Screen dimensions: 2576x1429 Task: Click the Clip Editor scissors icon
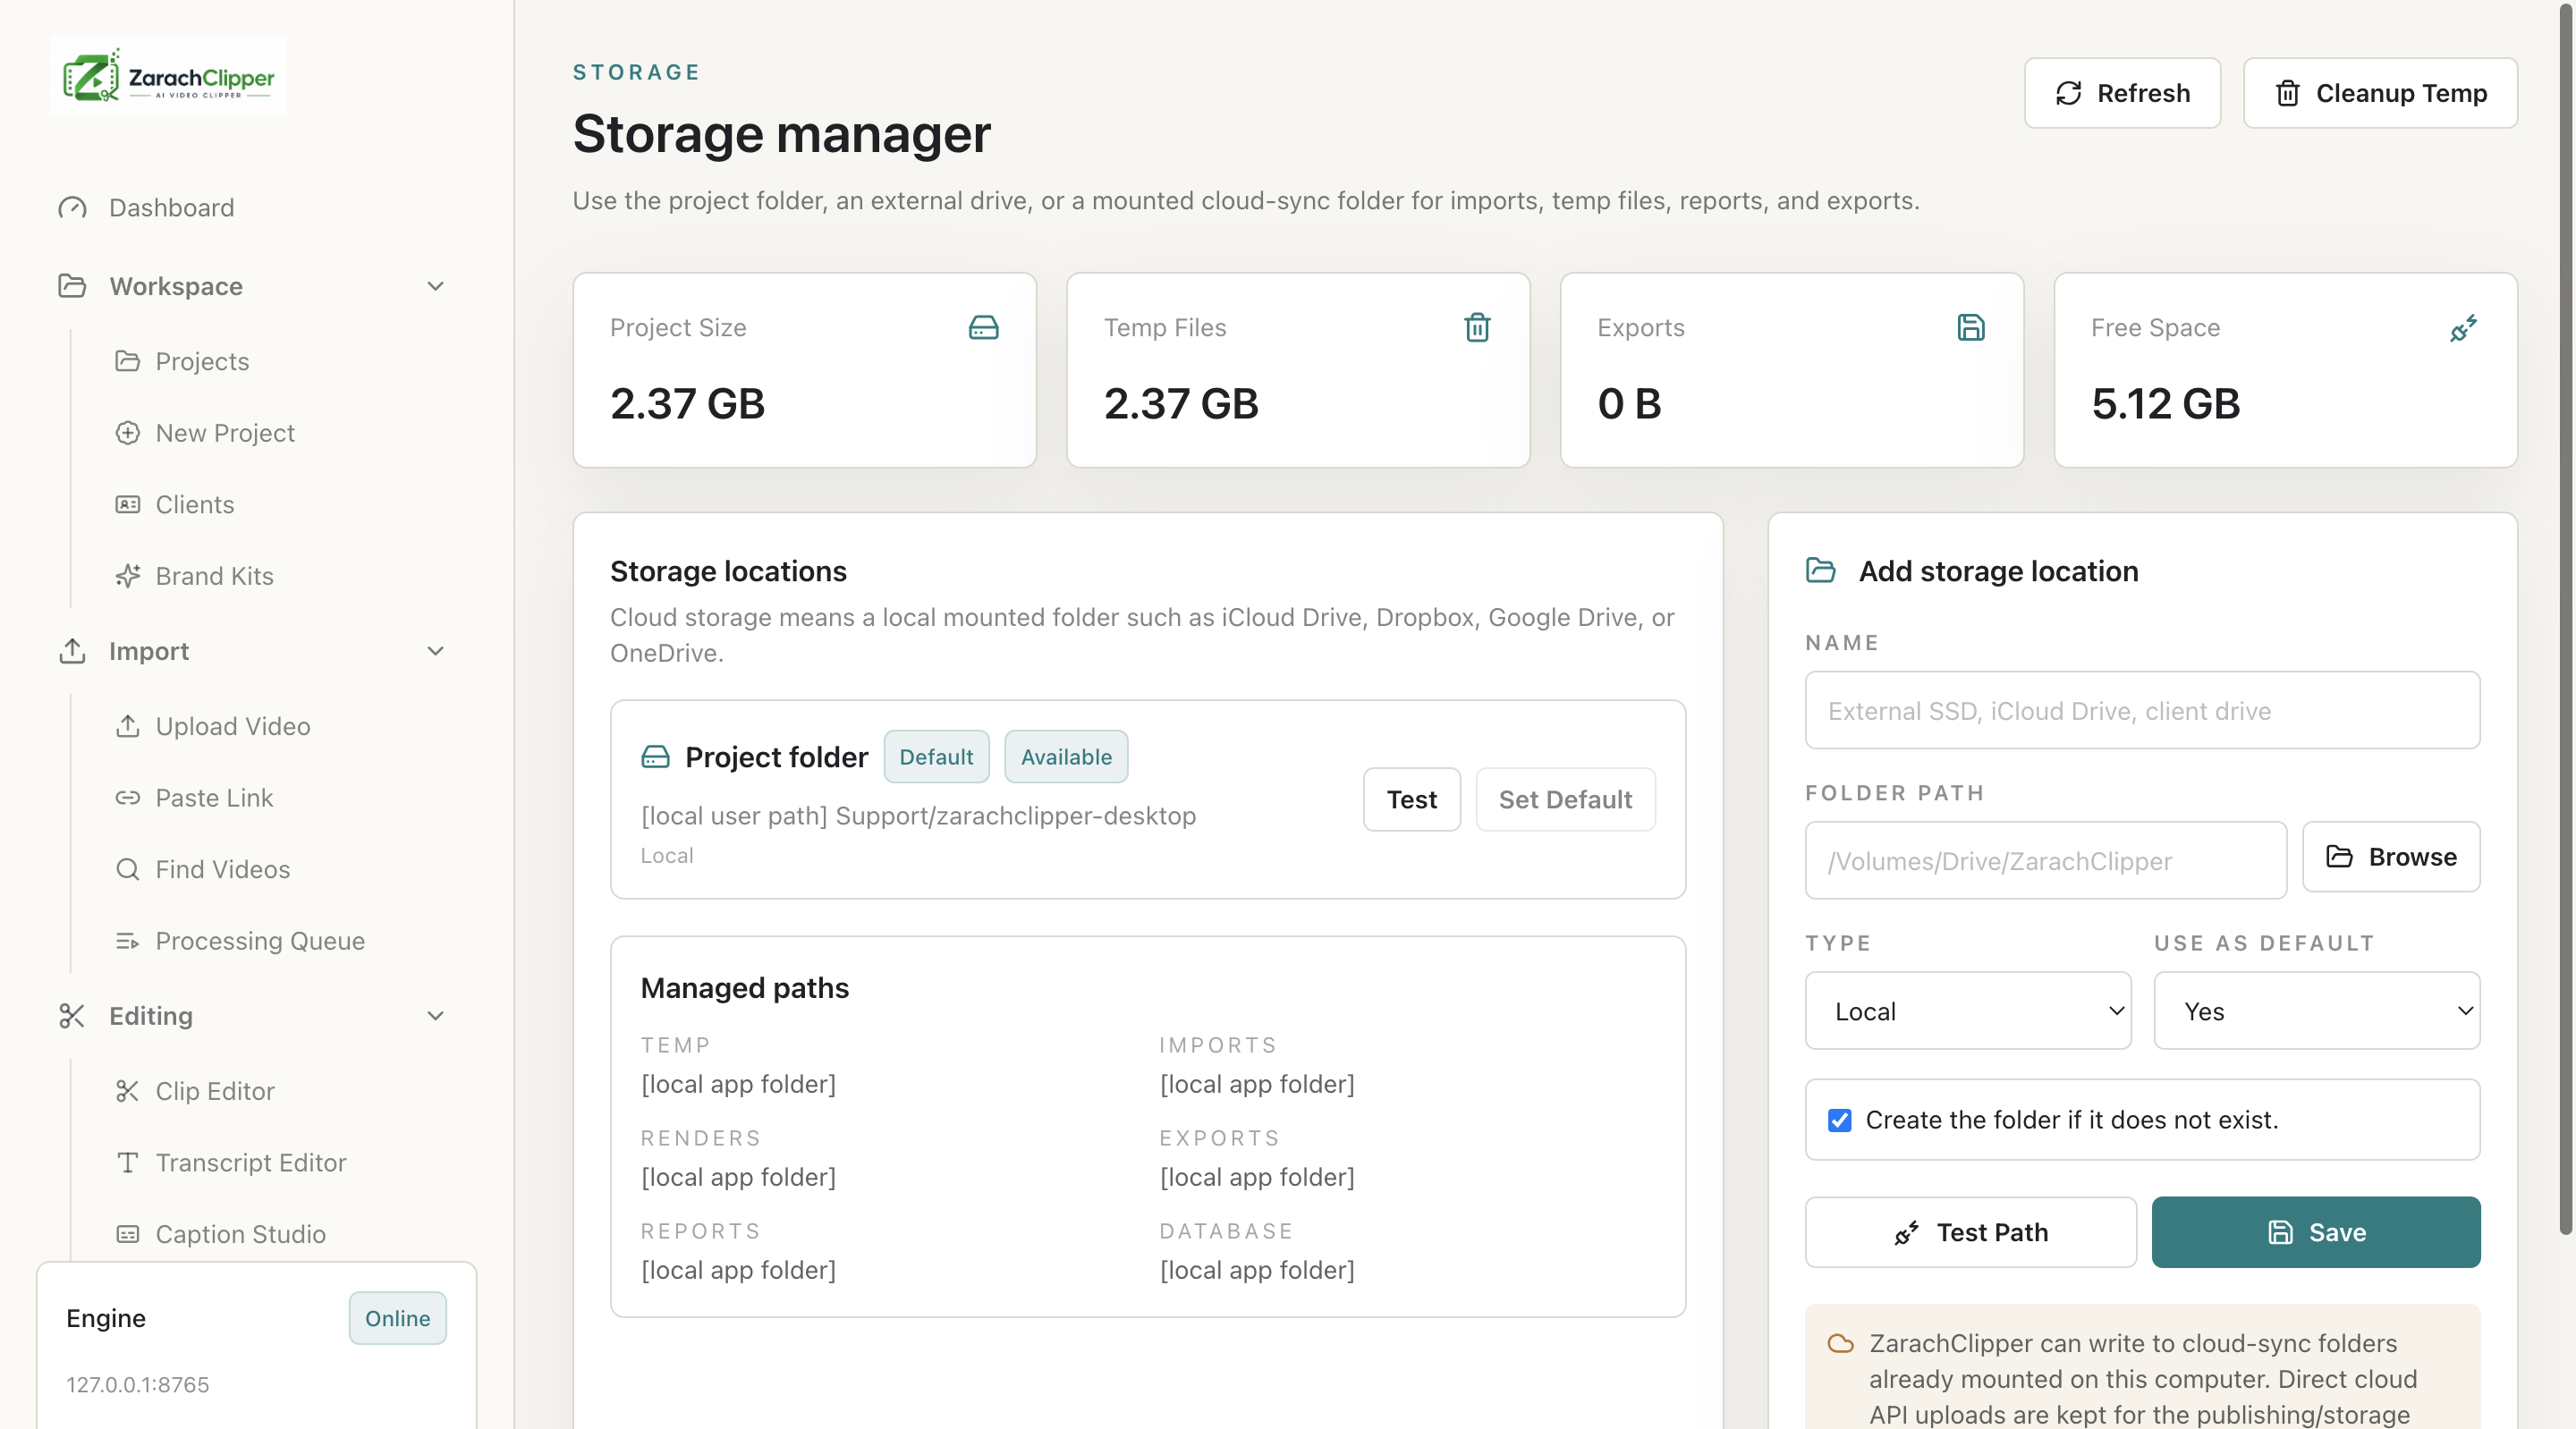(x=127, y=1091)
